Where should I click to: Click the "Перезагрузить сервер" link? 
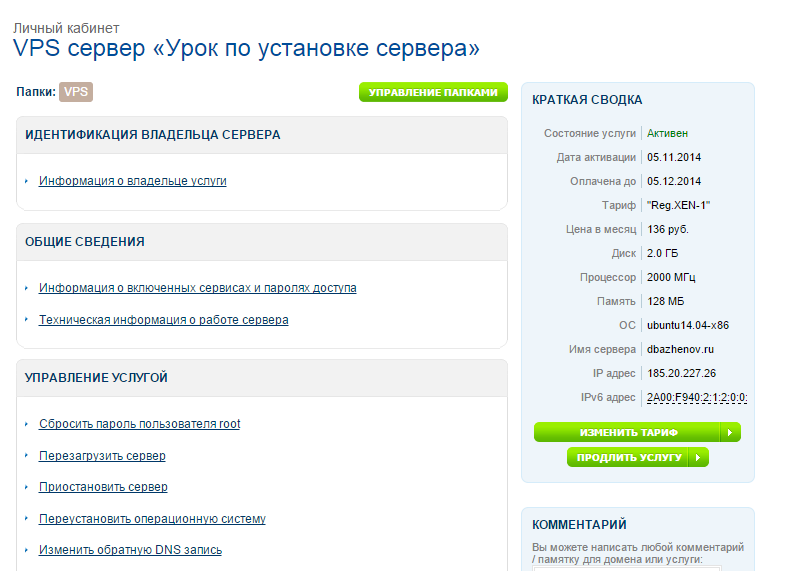[102, 456]
